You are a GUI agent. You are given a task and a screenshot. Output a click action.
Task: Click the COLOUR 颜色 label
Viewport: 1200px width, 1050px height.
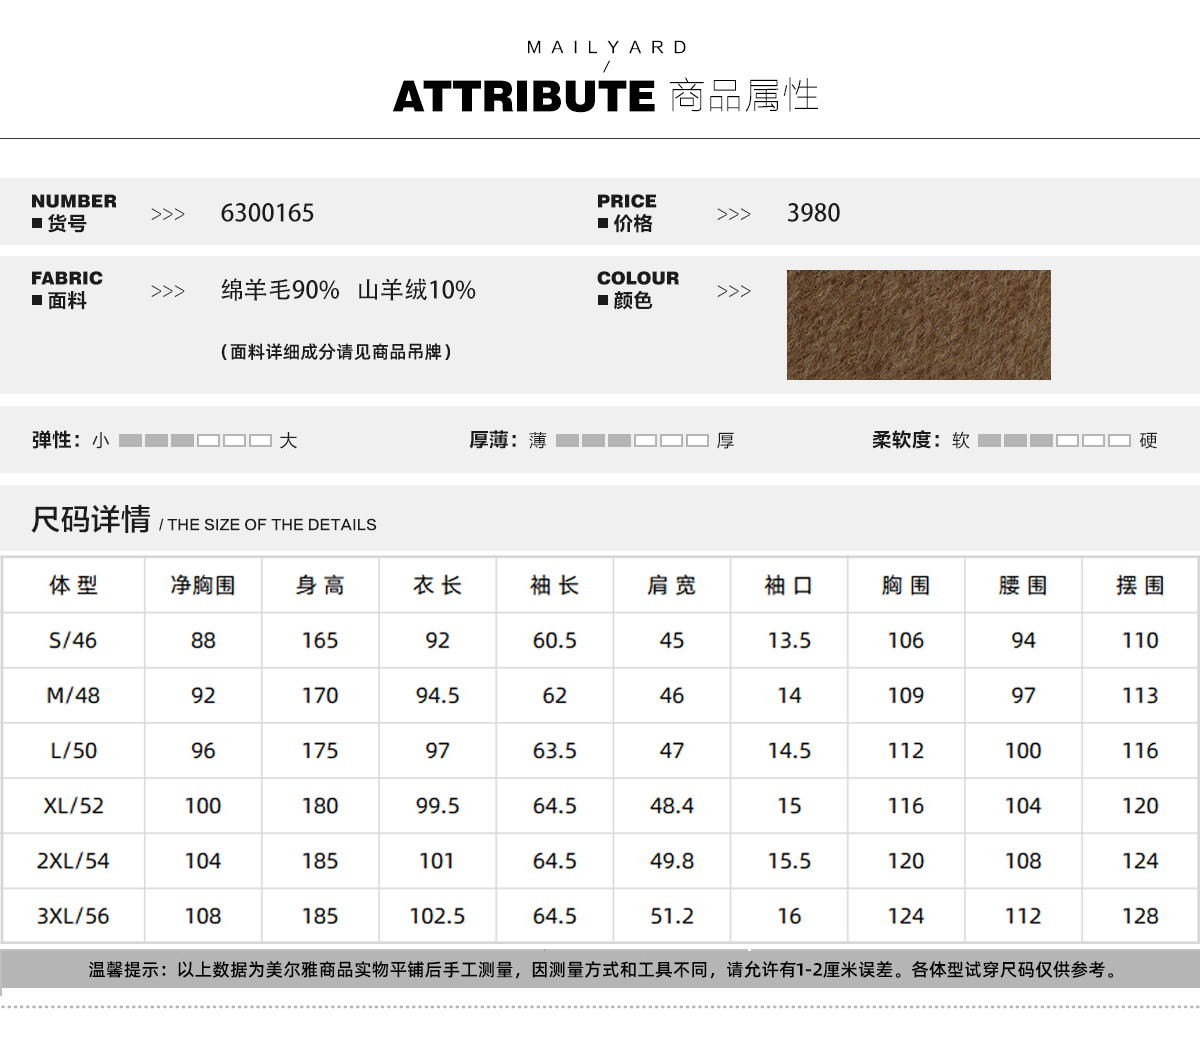click(638, 289)
